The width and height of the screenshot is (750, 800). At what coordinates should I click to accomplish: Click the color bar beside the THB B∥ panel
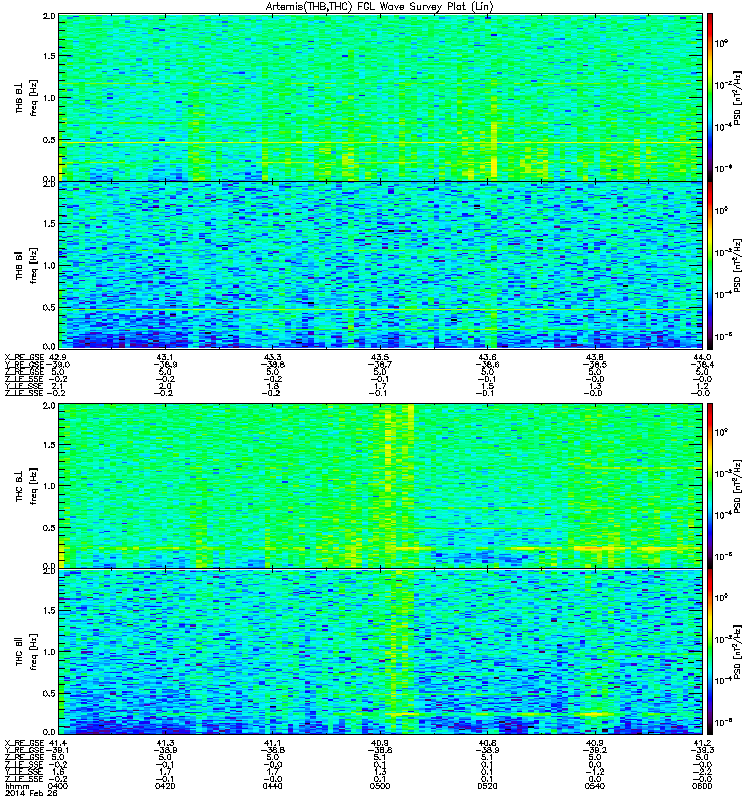pyautogui.click(x=709, y=265)
